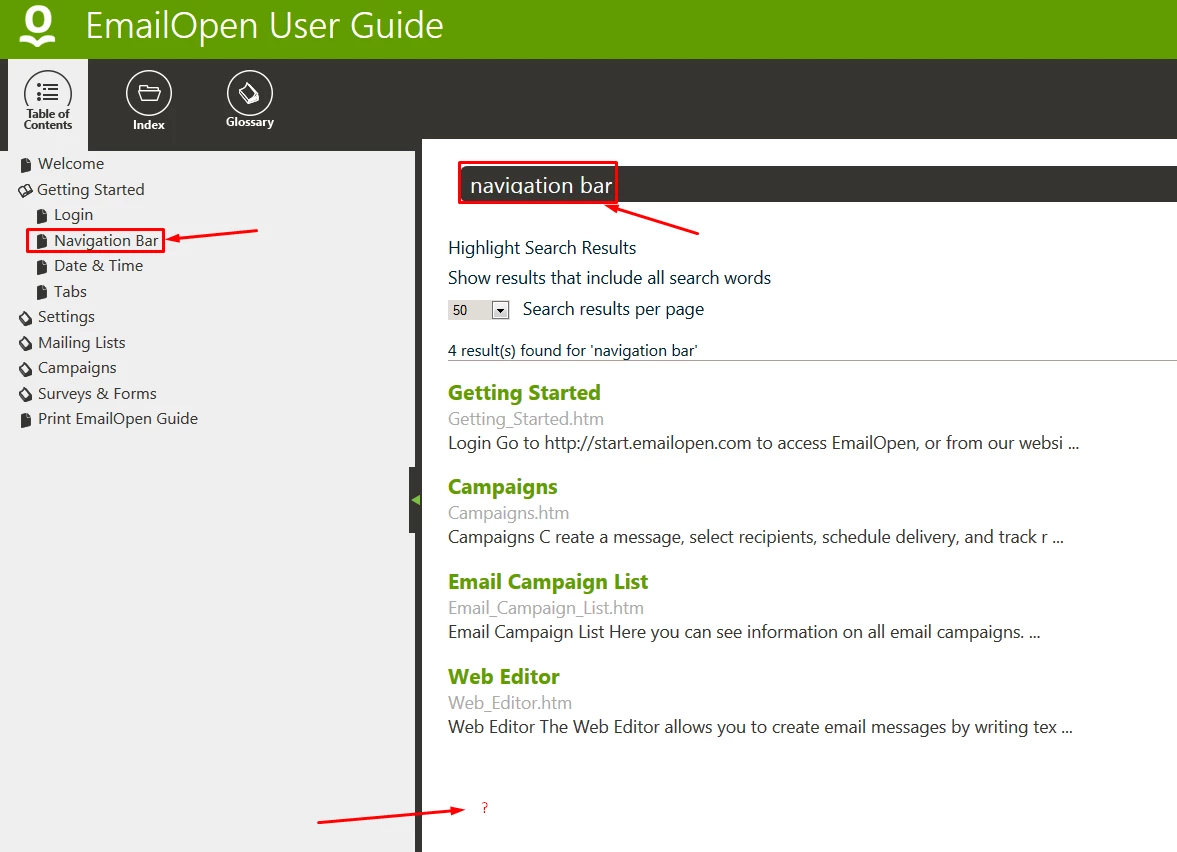The width and height of the screenshot is (1177, 852).
Task: Collapse the sidebar with the green arrow handle
Action: point(414,500)
